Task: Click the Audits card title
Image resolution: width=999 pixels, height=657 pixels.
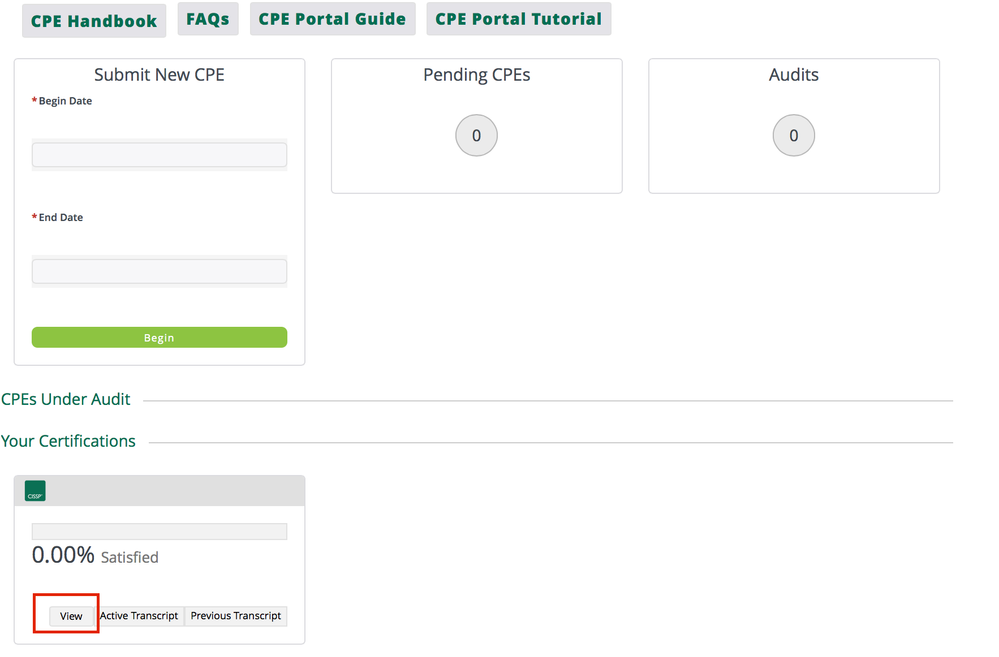Action: click(793, 75)
